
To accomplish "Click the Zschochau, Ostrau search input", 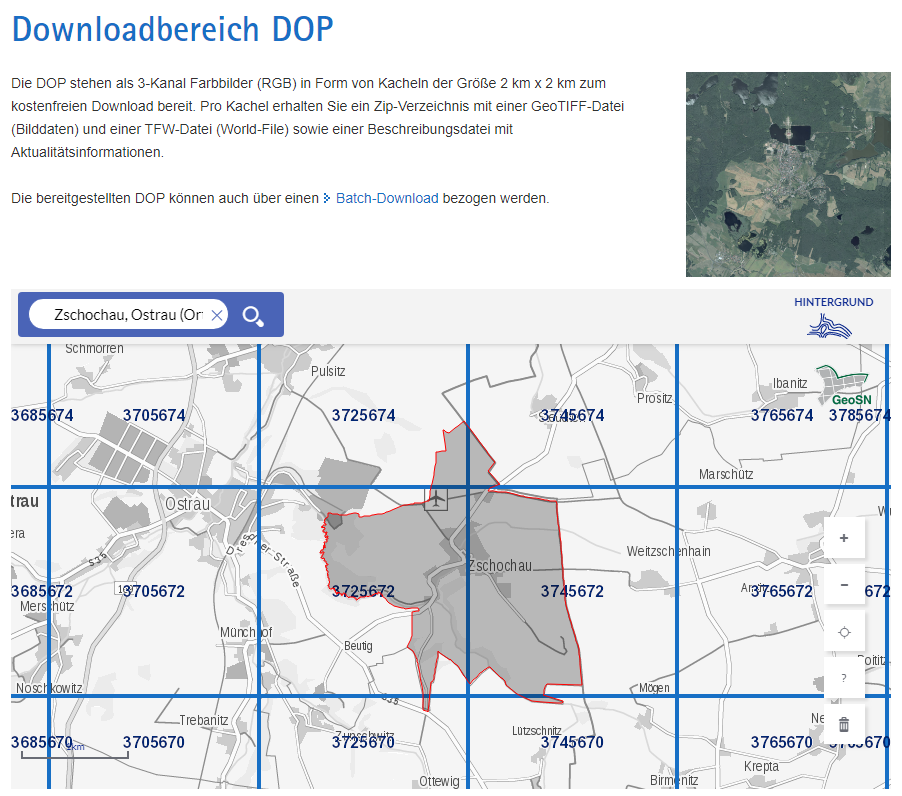I will point(127,316).
